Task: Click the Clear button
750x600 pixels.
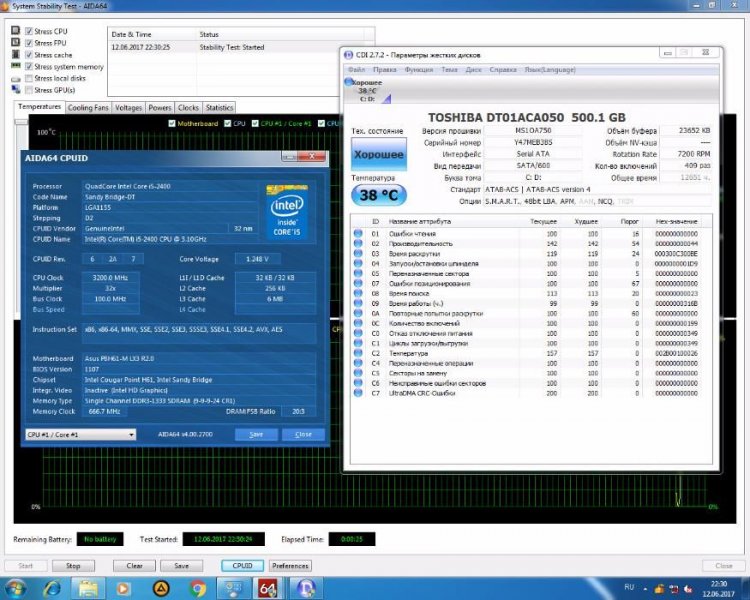Action: click(x=134, y=566)
